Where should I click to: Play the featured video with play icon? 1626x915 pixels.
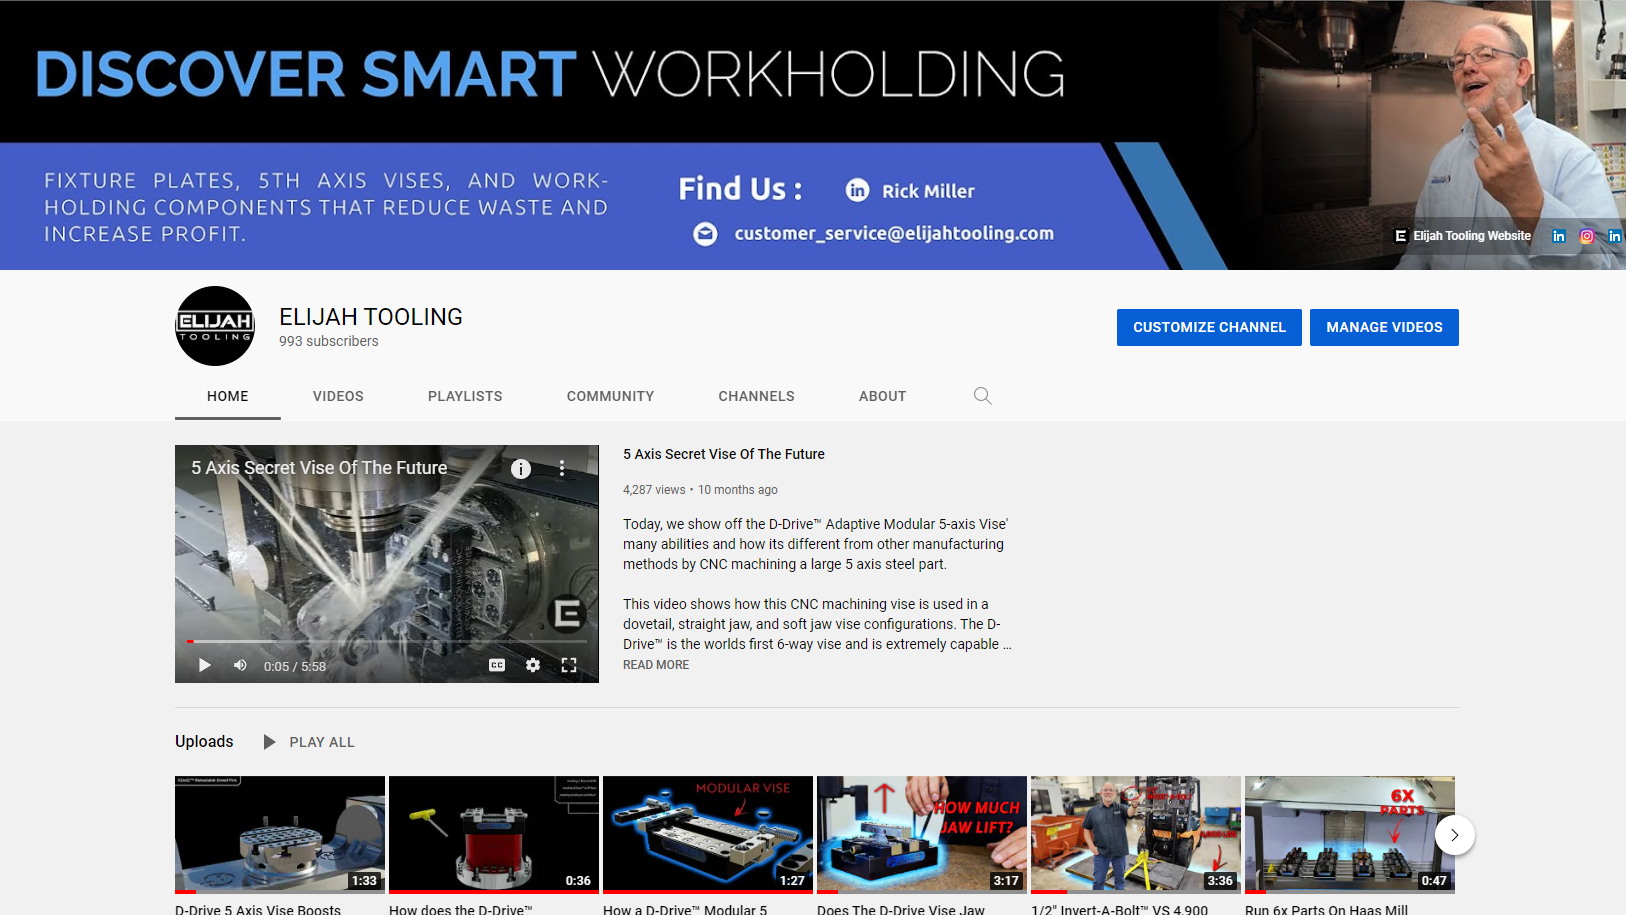[204, 666]
